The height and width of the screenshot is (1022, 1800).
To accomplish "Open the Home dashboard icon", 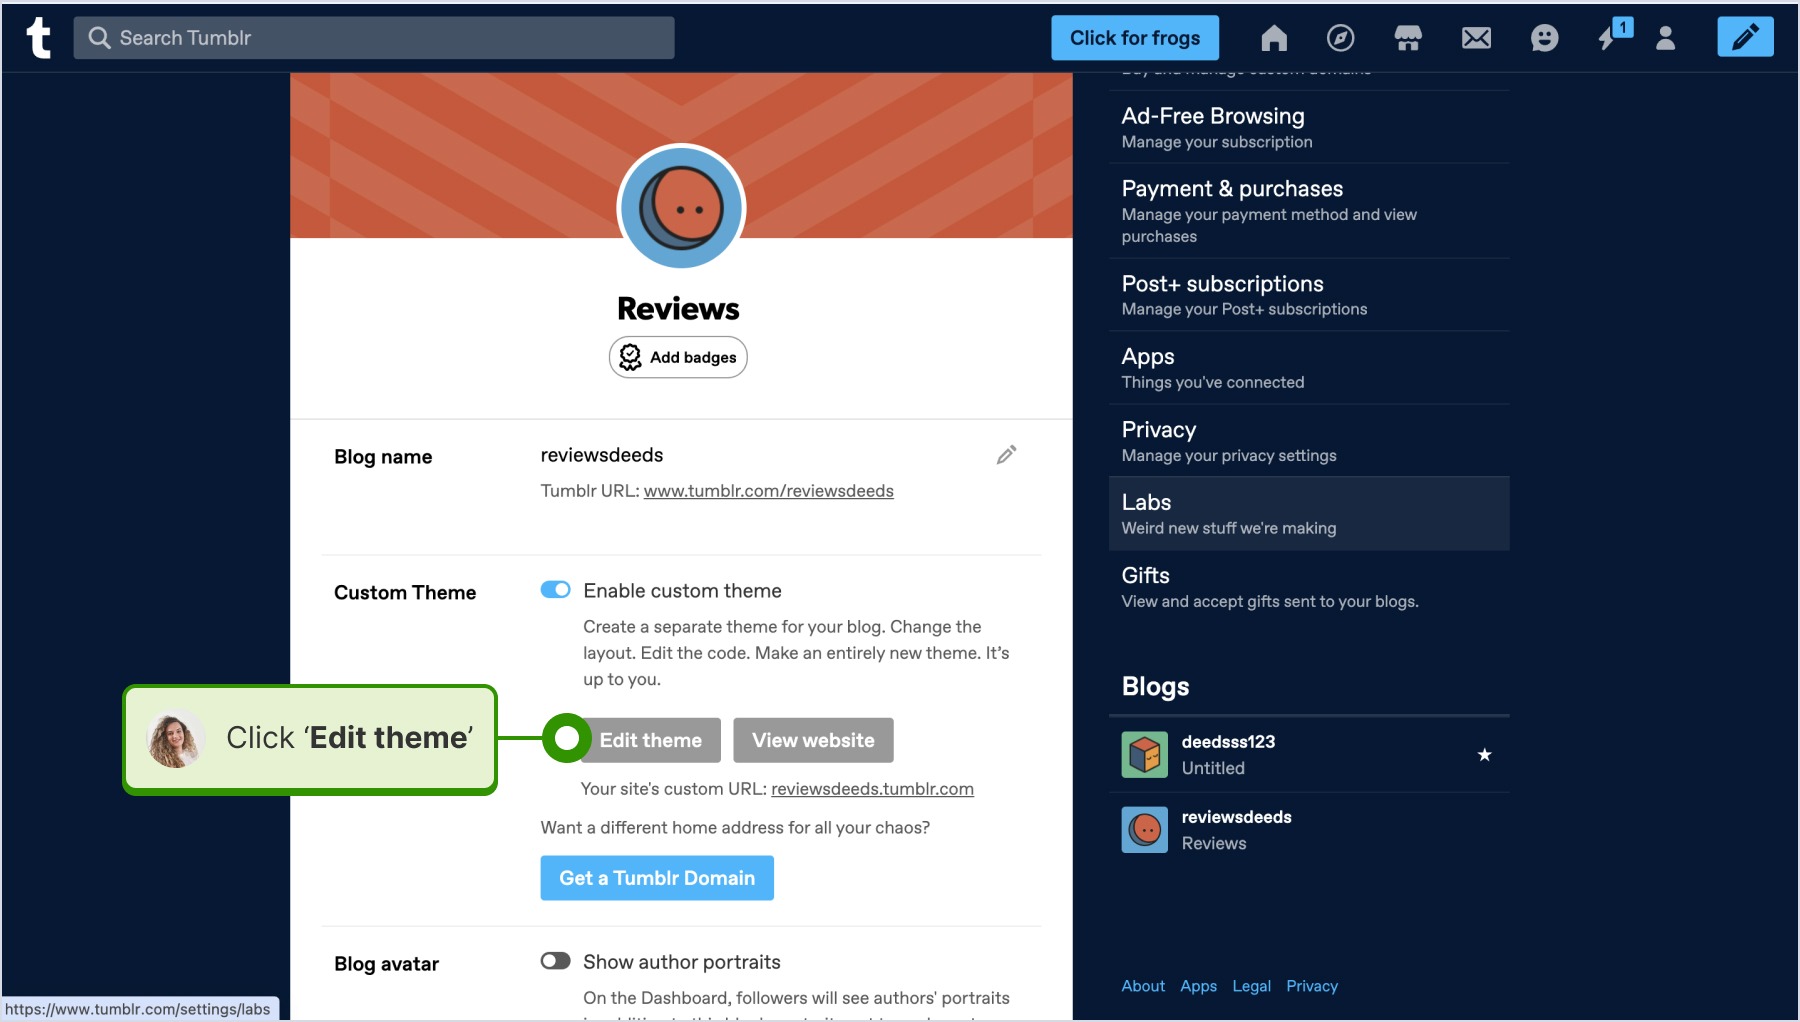I will point(1274,38).
